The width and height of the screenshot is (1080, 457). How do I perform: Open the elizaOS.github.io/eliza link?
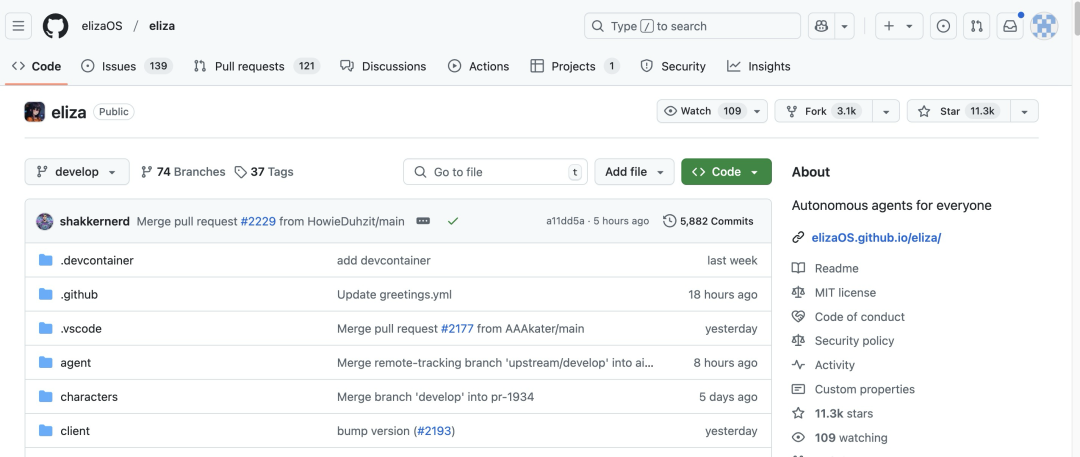click(875, 238)
